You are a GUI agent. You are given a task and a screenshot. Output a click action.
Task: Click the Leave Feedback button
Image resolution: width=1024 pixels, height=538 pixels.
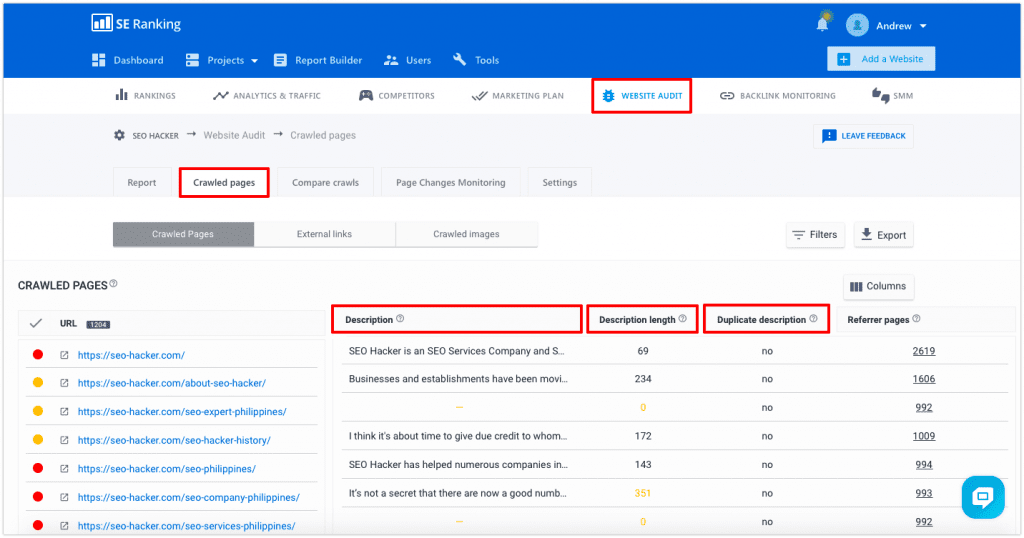point(863,136)
